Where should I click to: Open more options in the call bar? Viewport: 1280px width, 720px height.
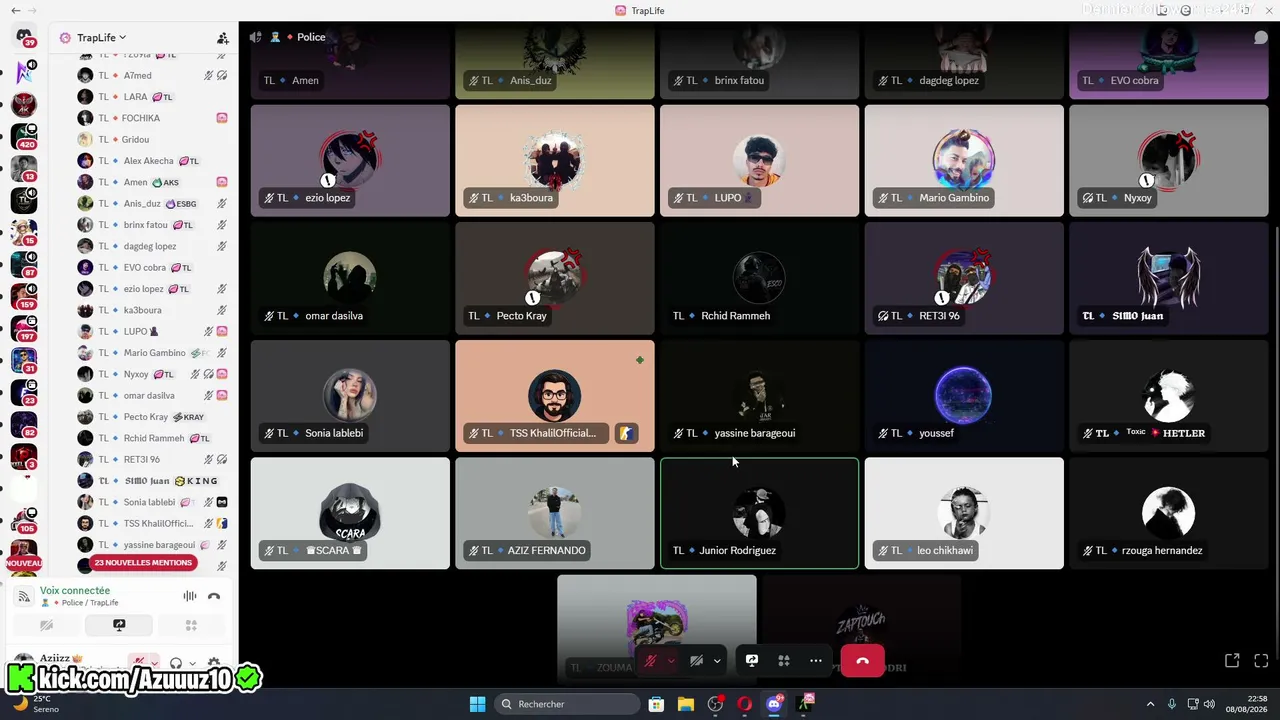click(816, 661)
